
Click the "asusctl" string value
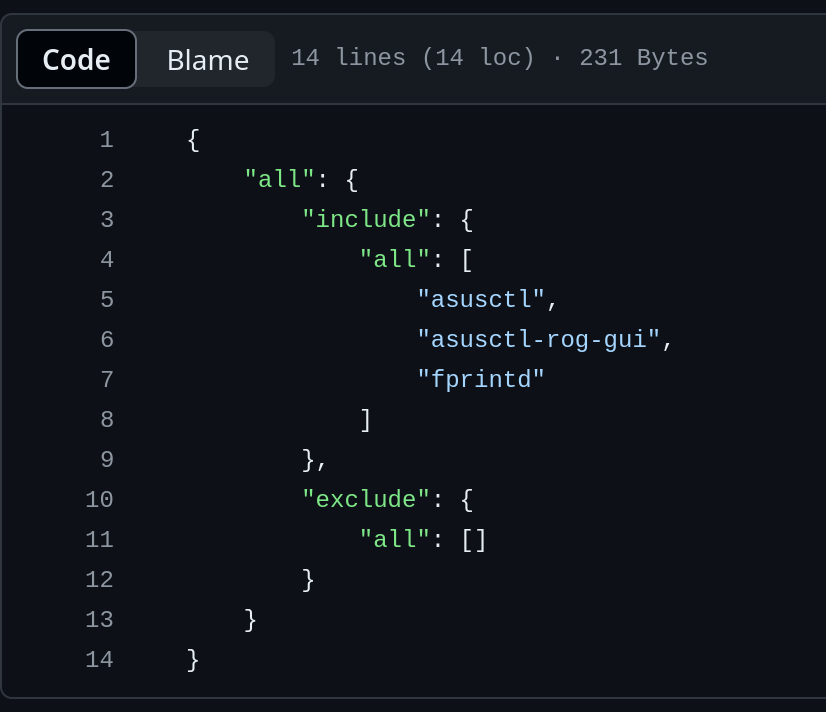click(481, 300)
